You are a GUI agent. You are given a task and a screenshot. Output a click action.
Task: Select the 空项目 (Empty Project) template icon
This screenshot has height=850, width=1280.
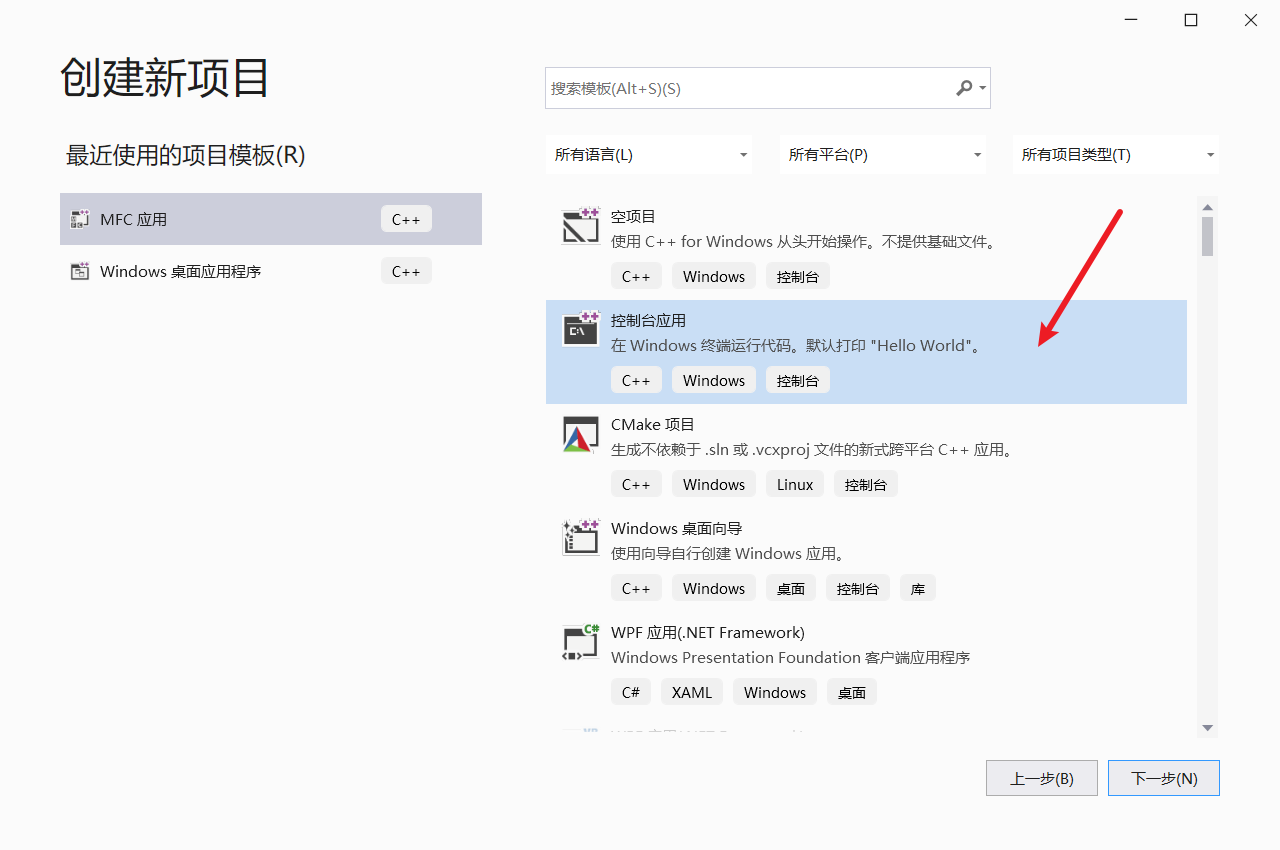coord(580,225)
